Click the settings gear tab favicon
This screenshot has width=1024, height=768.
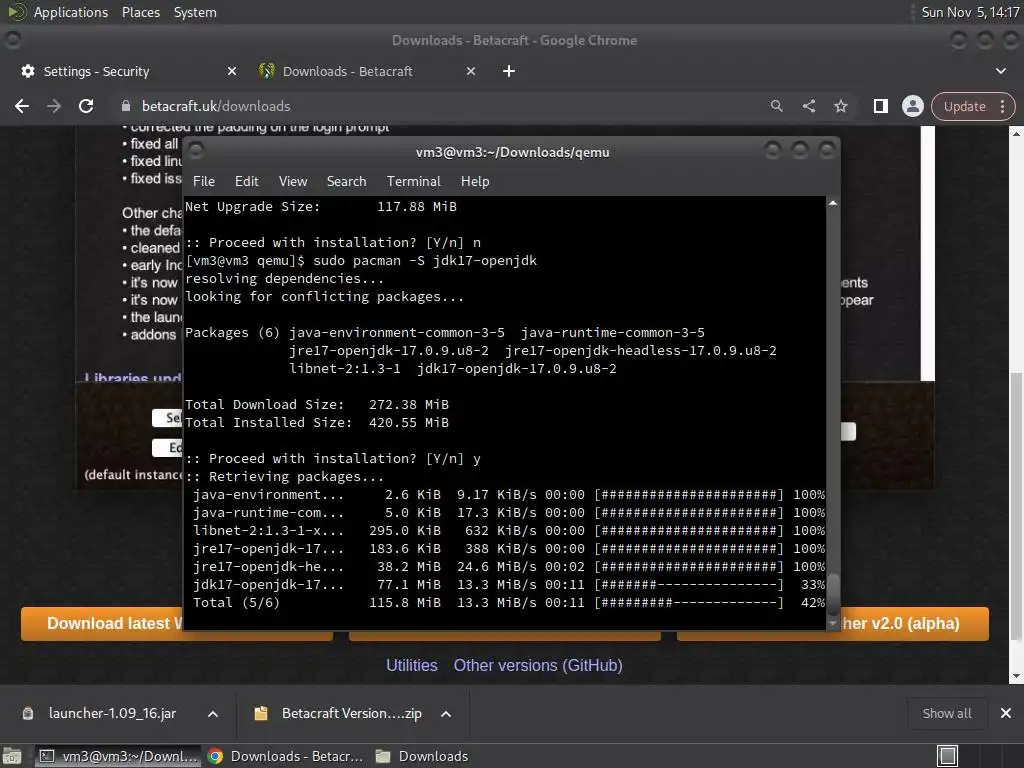click(x=27, y=71)
